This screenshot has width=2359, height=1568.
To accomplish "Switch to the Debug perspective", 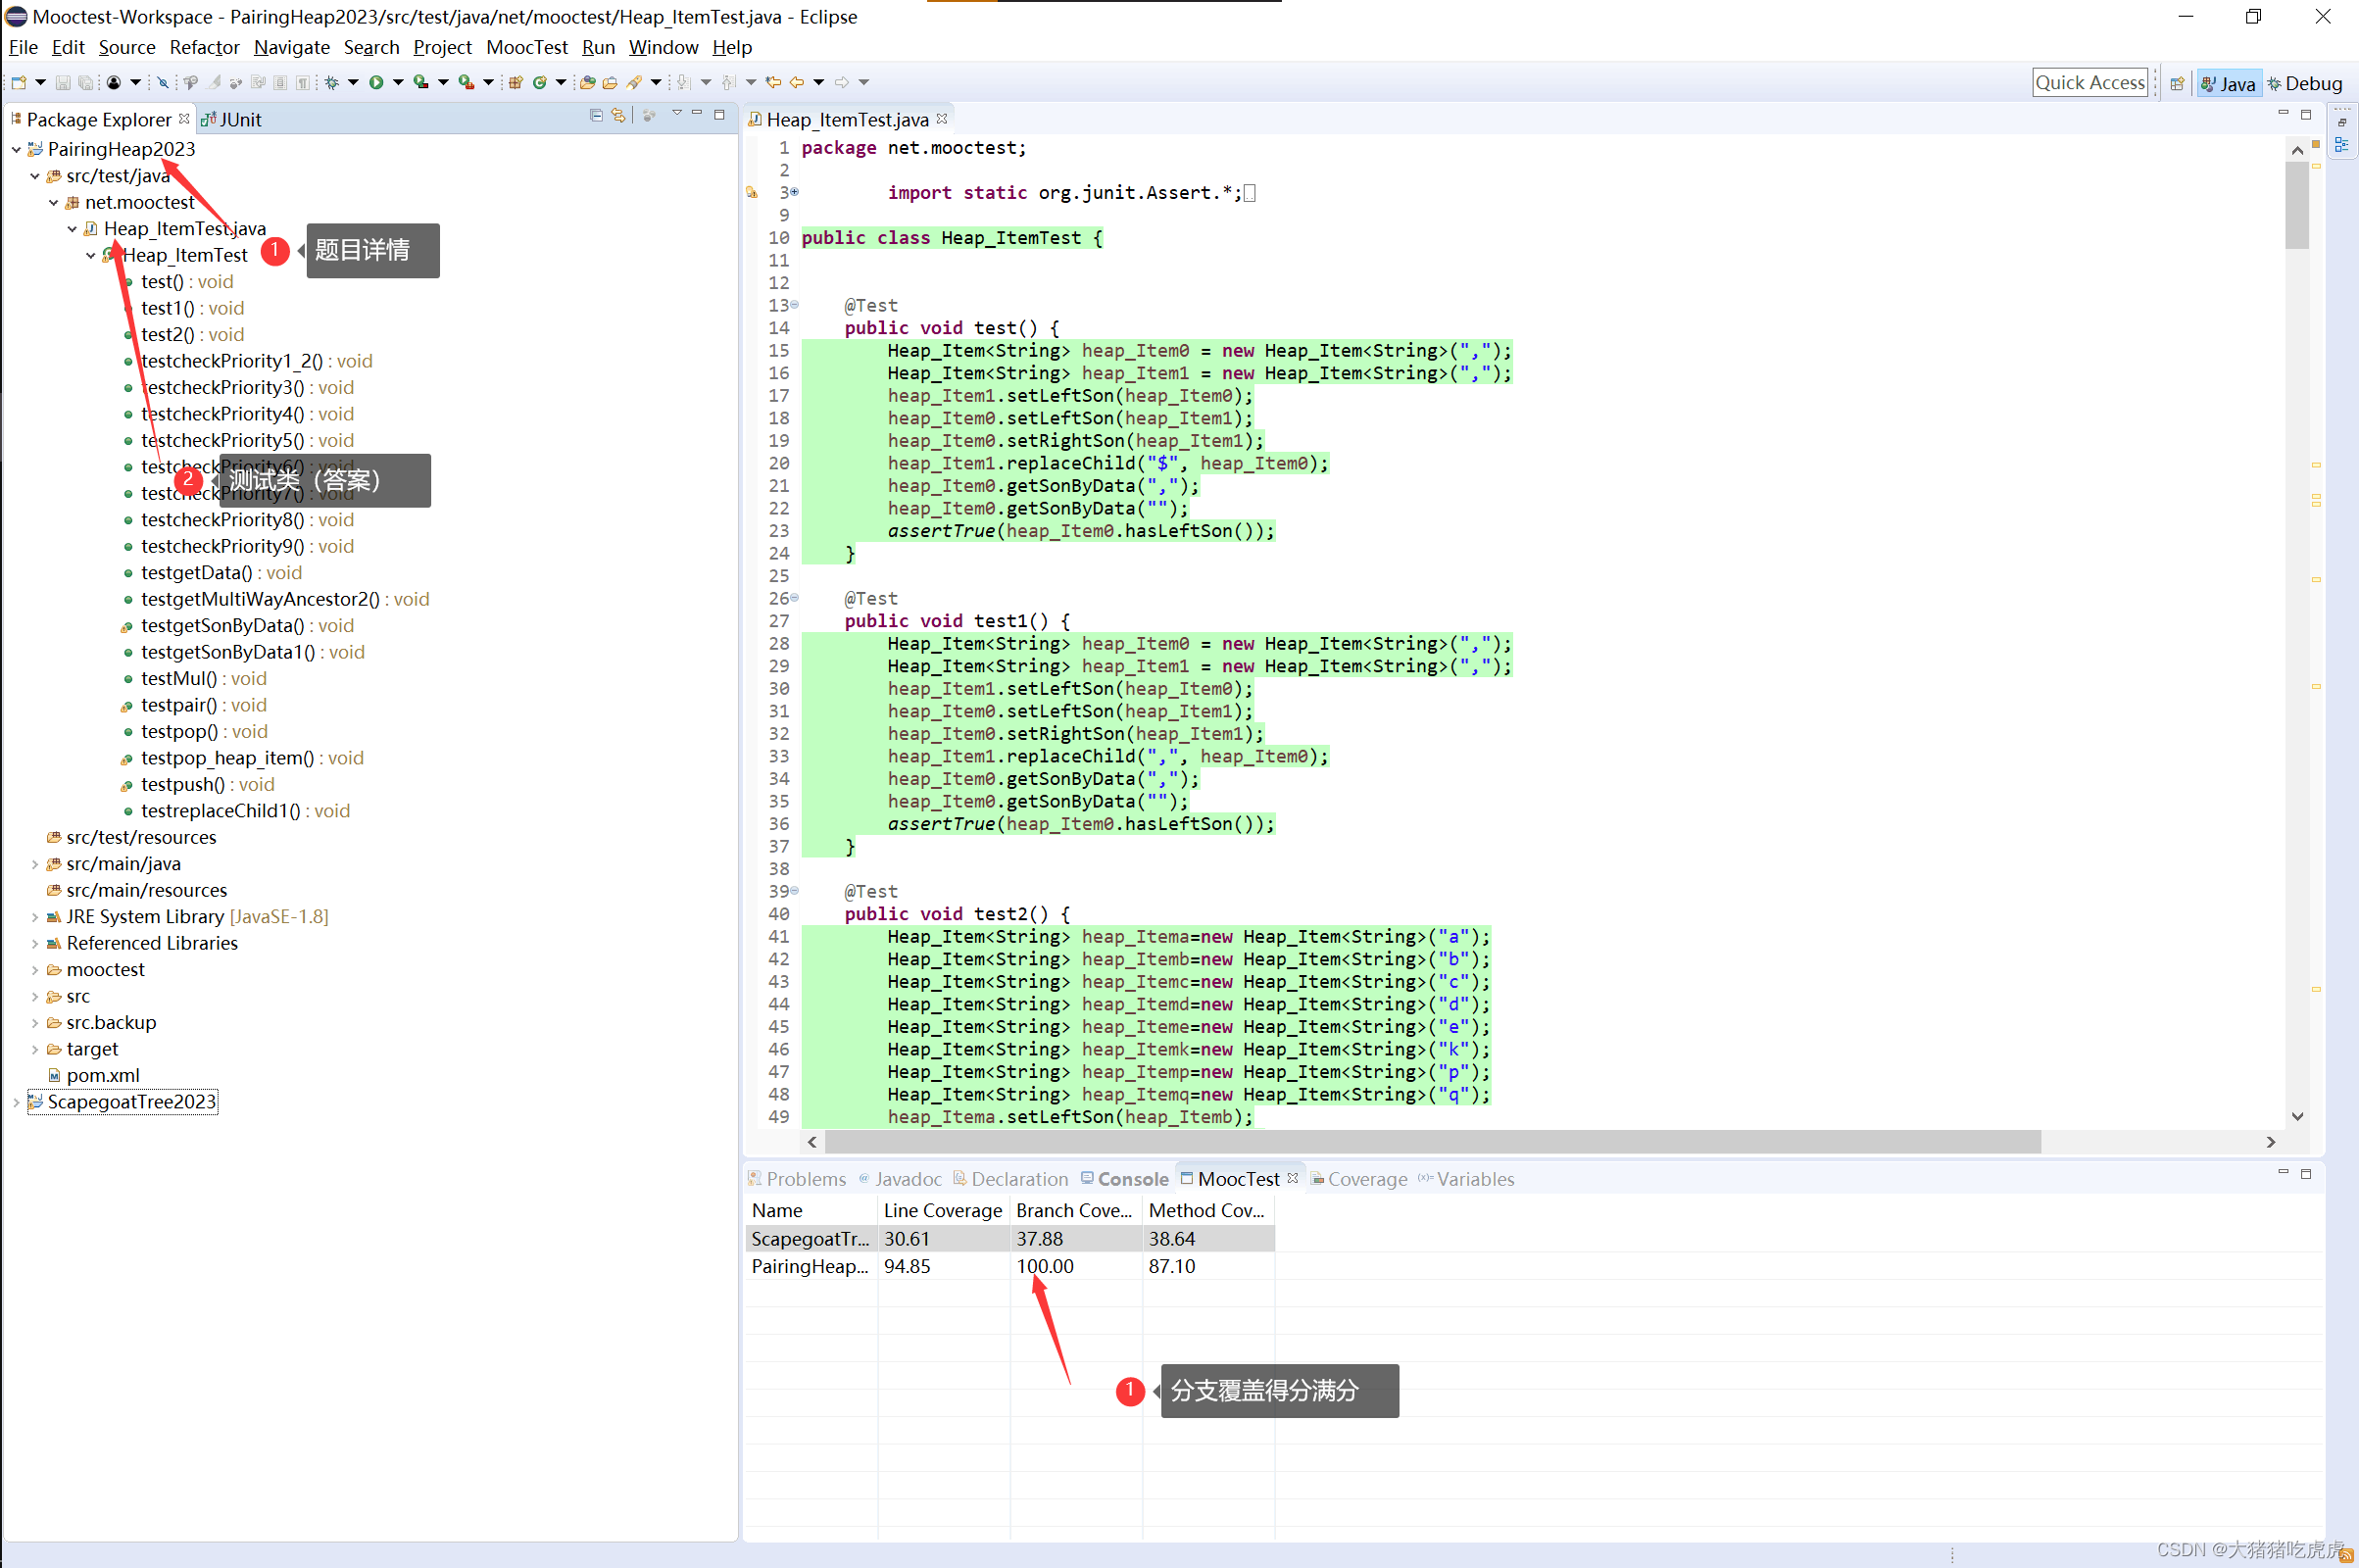I will [2304, 83].
